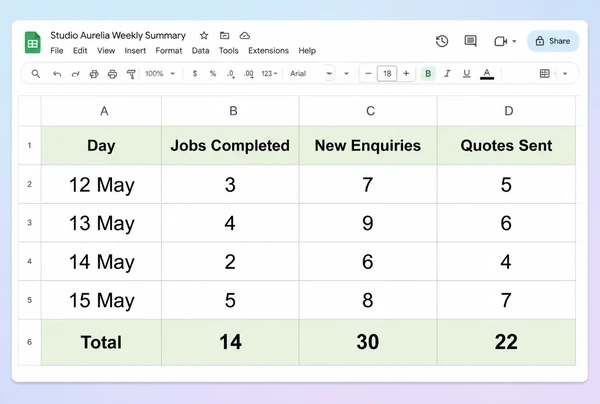The height and width of the screenshot is (404, 600).
Task: Open the 123 number formats dropdown
Action: pos(269,73)
